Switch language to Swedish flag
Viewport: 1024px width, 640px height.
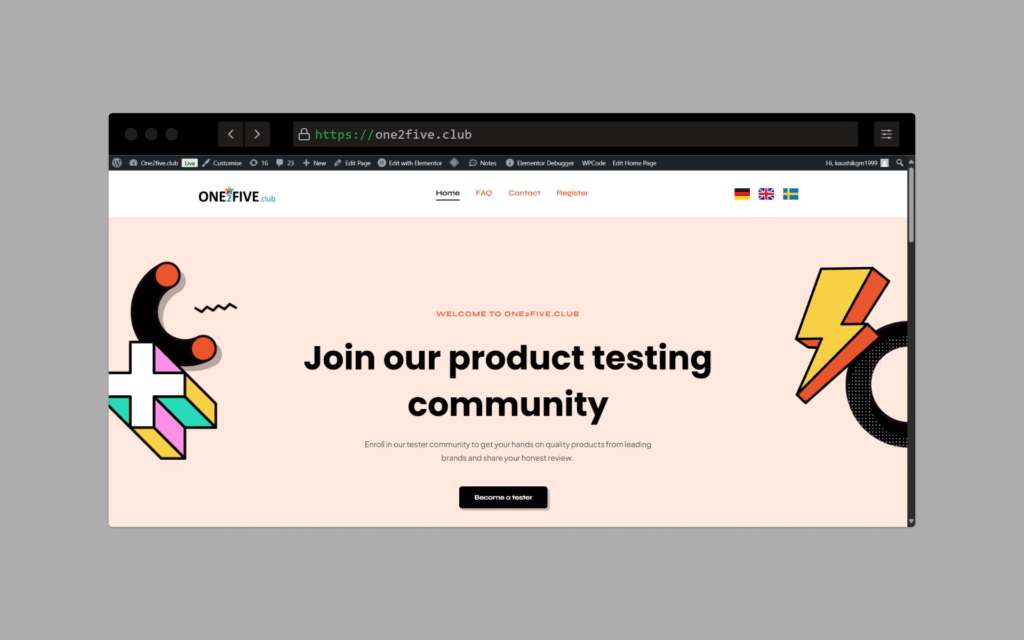791,194
